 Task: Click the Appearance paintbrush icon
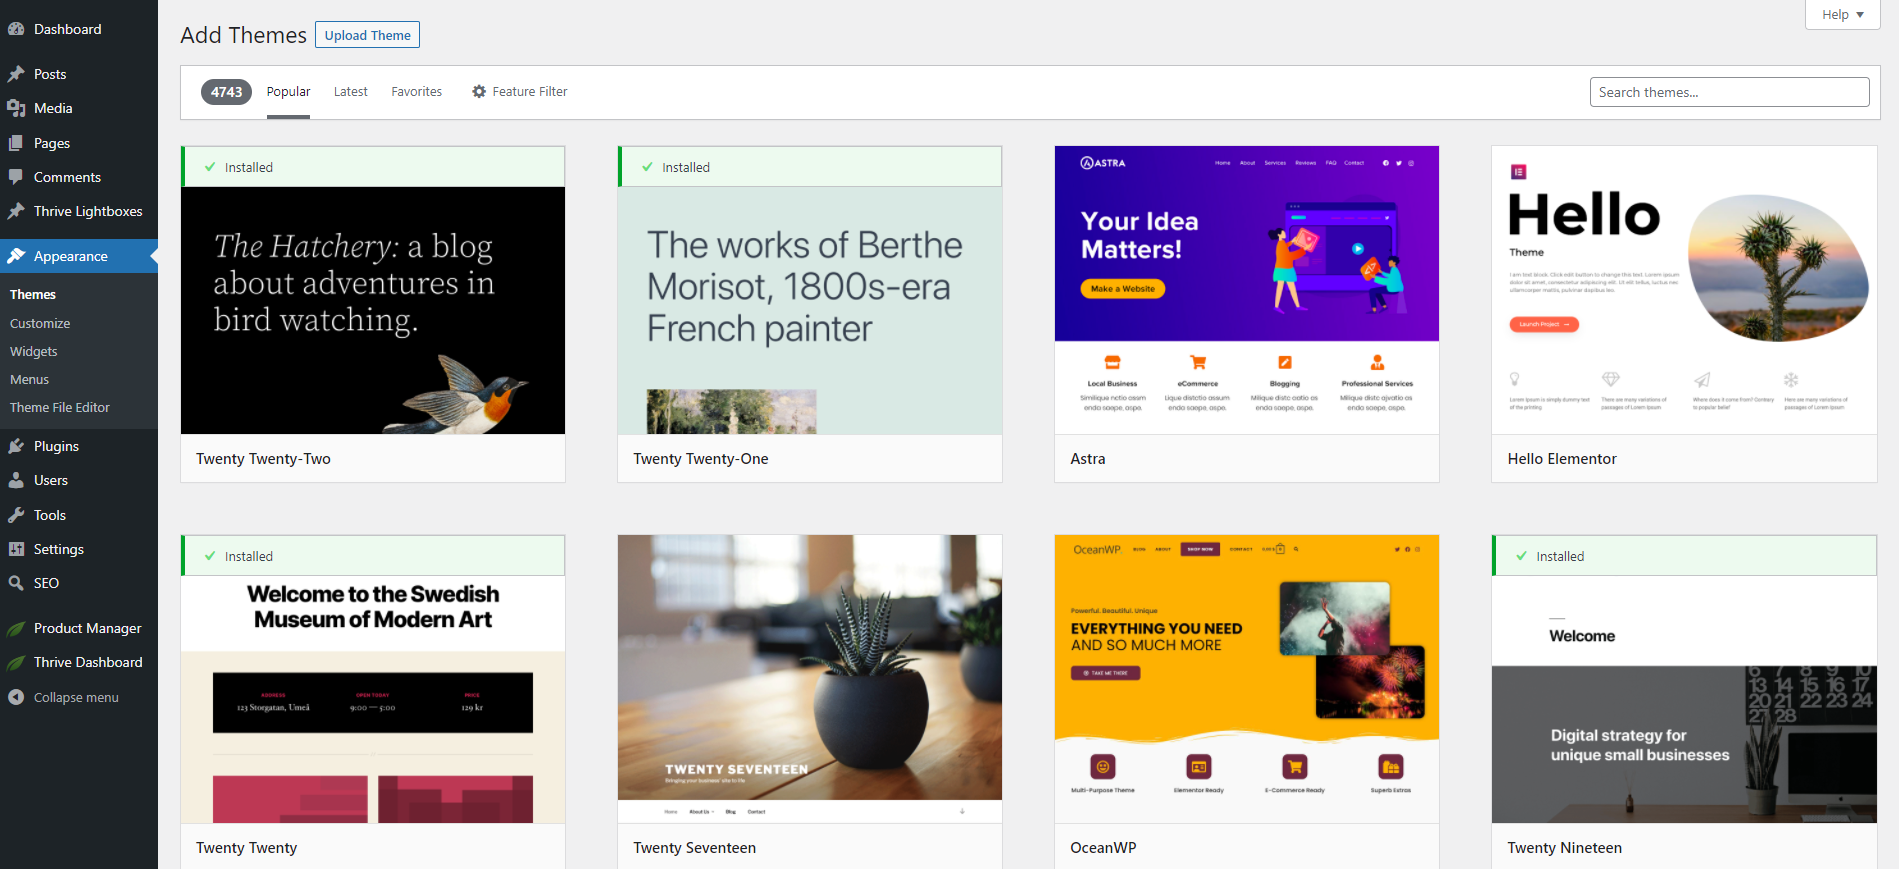click(16, 256)
